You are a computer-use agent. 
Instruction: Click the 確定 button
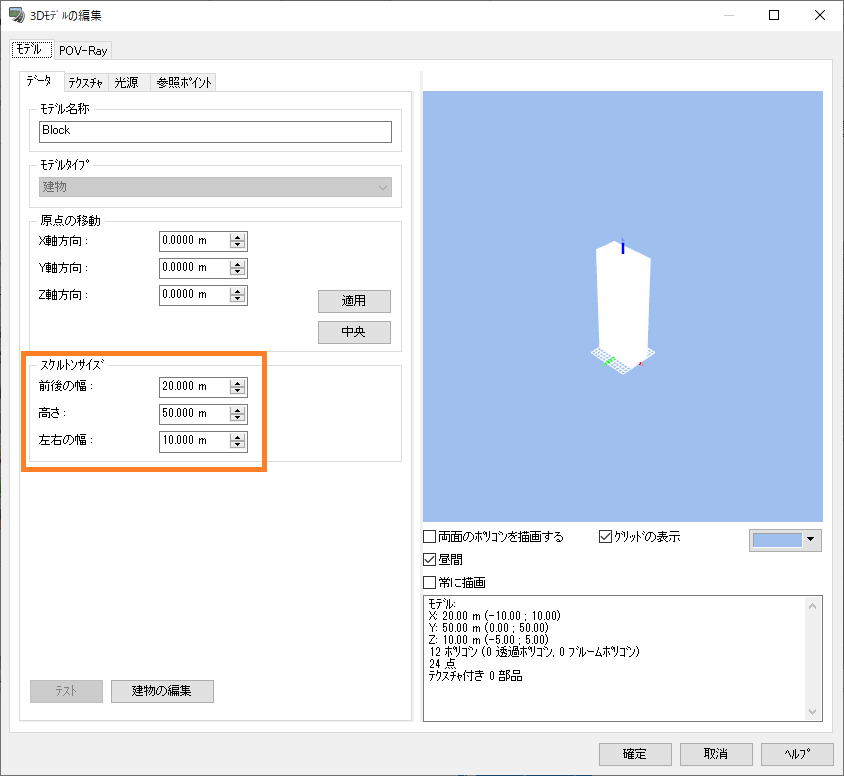click(635, 754)
